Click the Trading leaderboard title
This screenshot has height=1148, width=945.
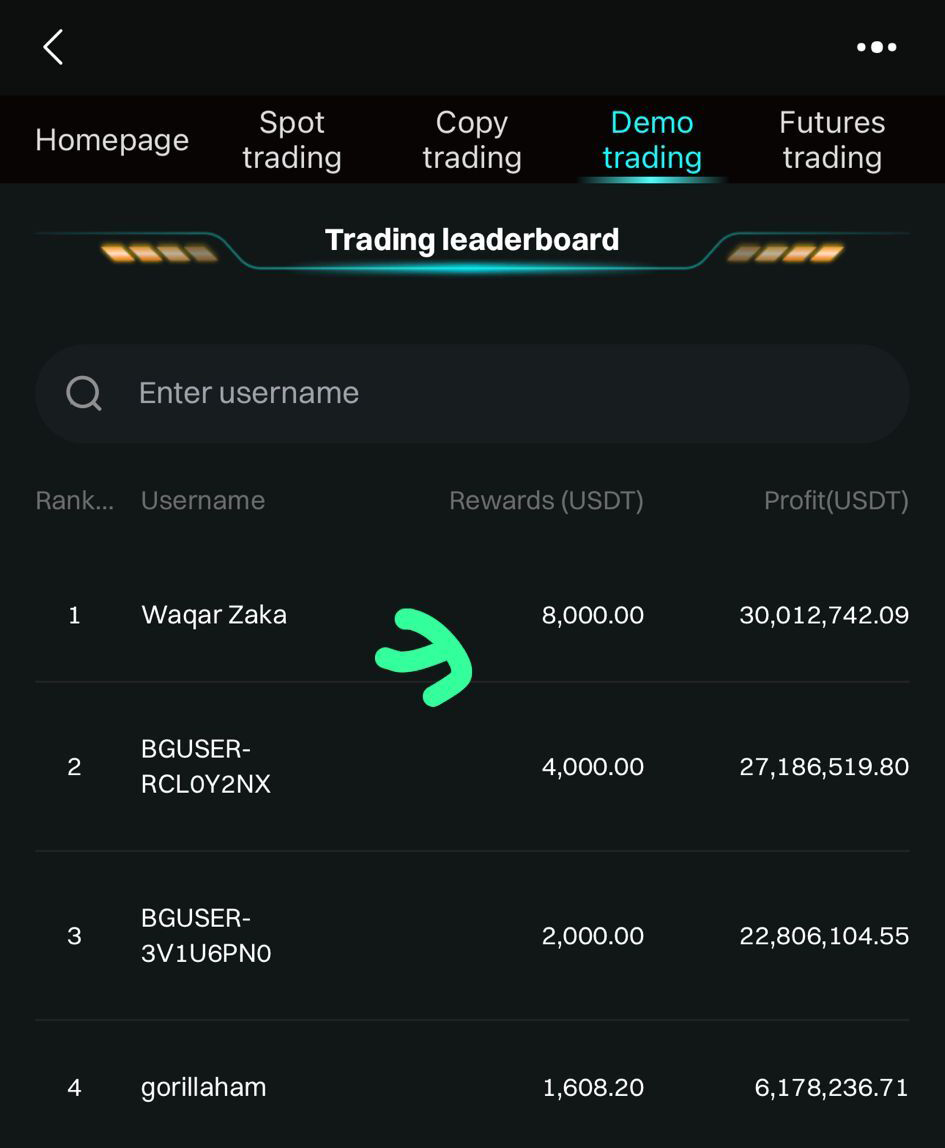472,240
